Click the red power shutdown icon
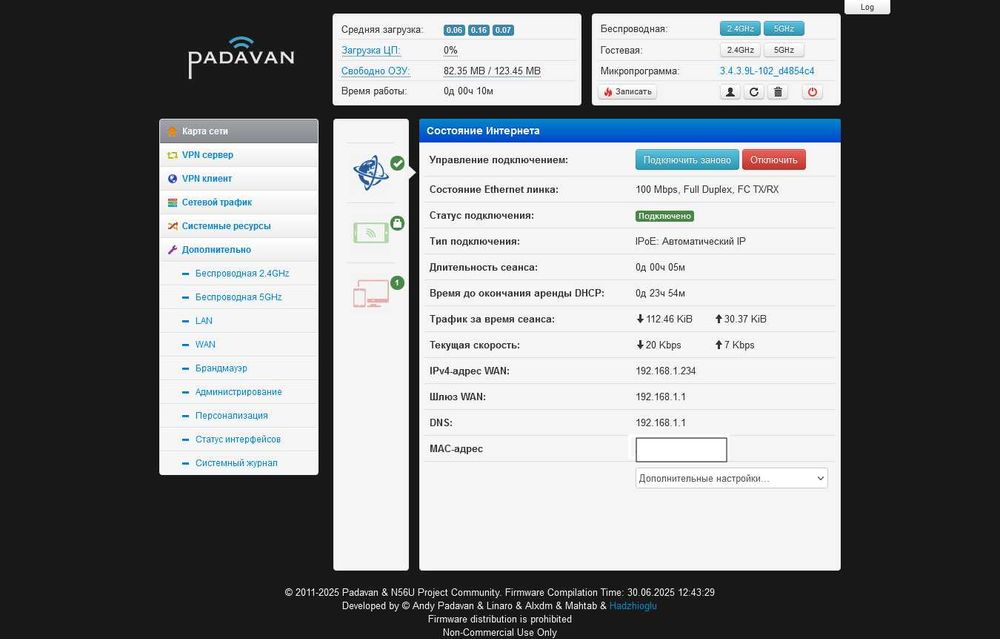Viewport: 1000px width, 639px height. 812,92
